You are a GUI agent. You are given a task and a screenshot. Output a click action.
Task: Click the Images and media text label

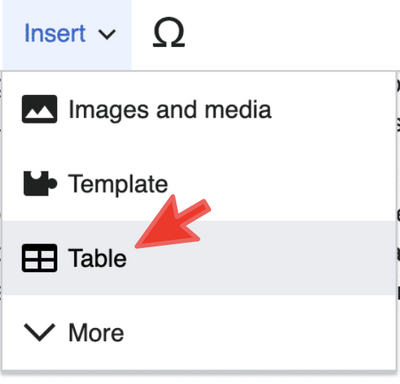tap(170, 110)
